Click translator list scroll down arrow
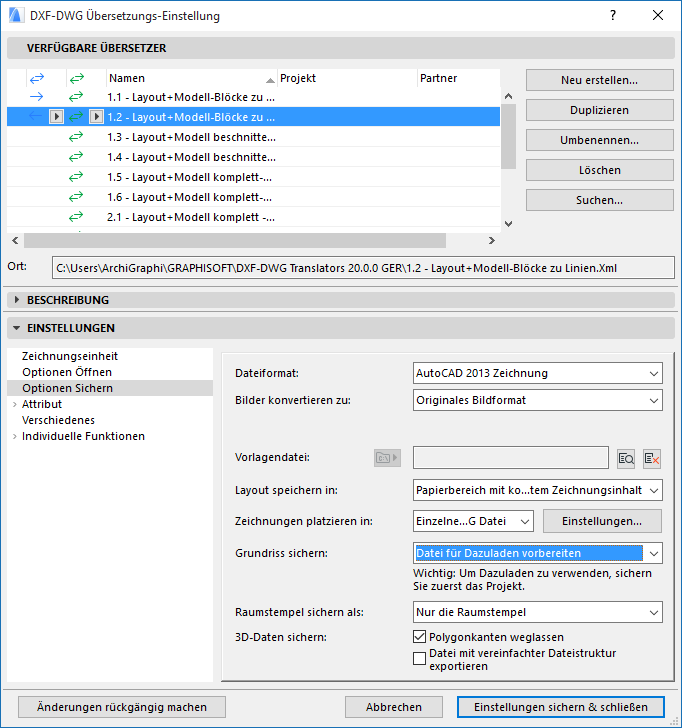 point(508,224)
